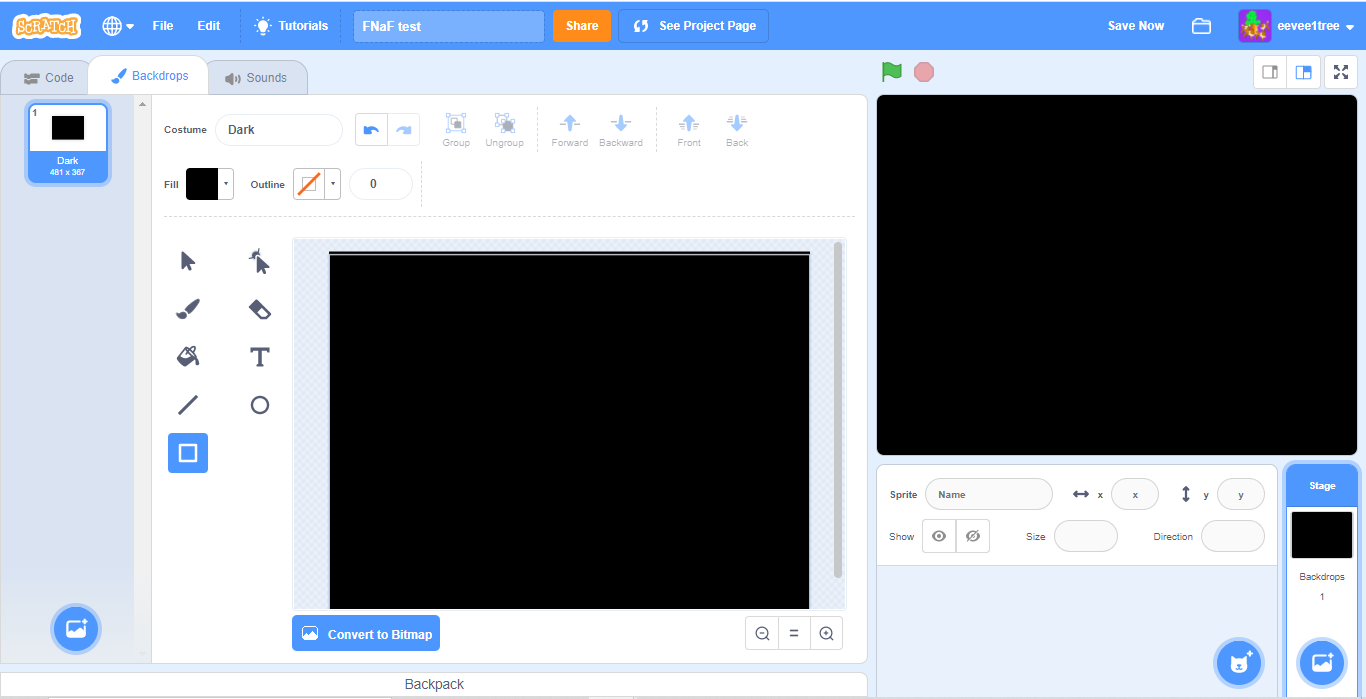The width and height of the screenshot is (1366, 699).
Task: Show the sprite on stage
Action: pos(938,536)
